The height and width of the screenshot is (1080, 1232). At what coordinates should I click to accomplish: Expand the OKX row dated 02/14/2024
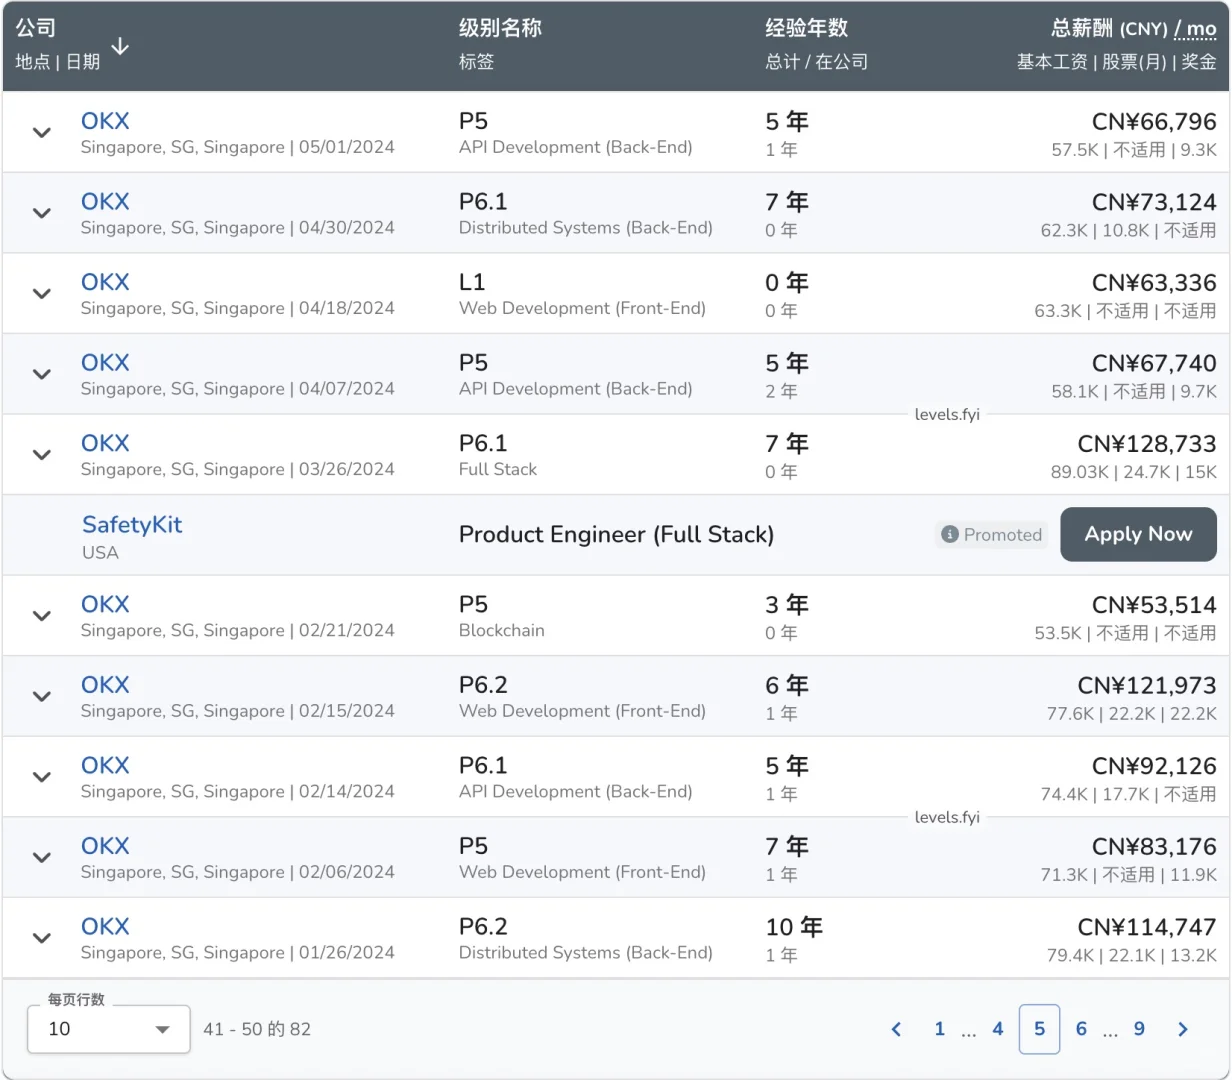[x=42, y=777]
